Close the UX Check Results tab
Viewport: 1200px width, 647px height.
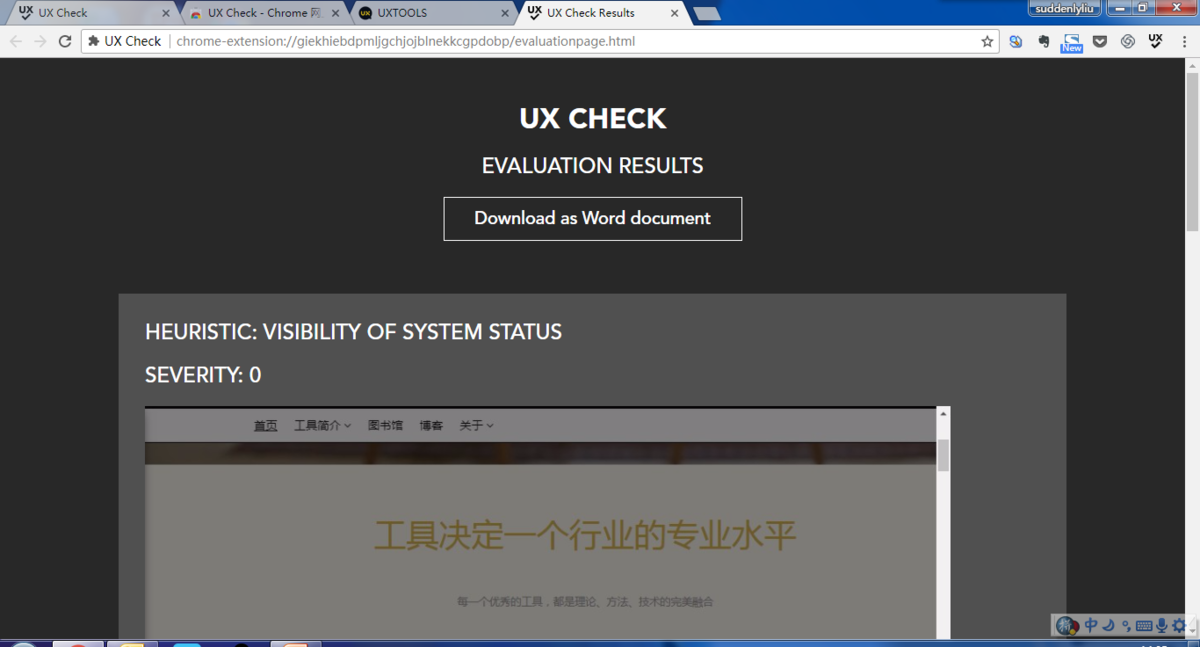click(675, 14)
